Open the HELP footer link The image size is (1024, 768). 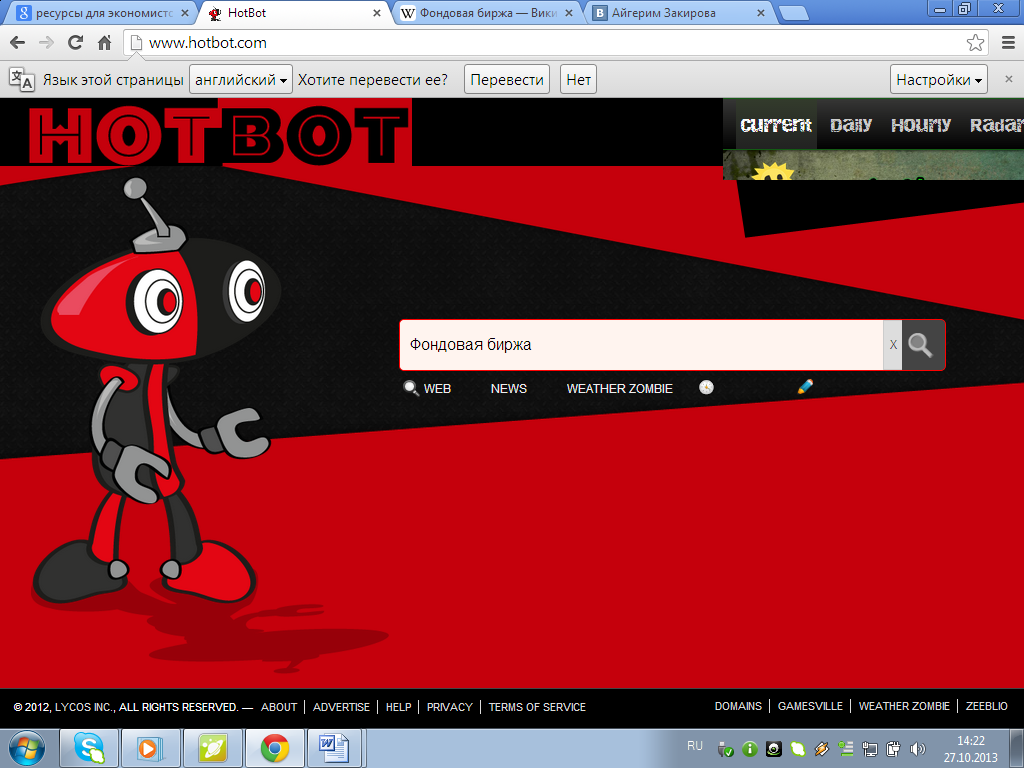pos(398,707)
